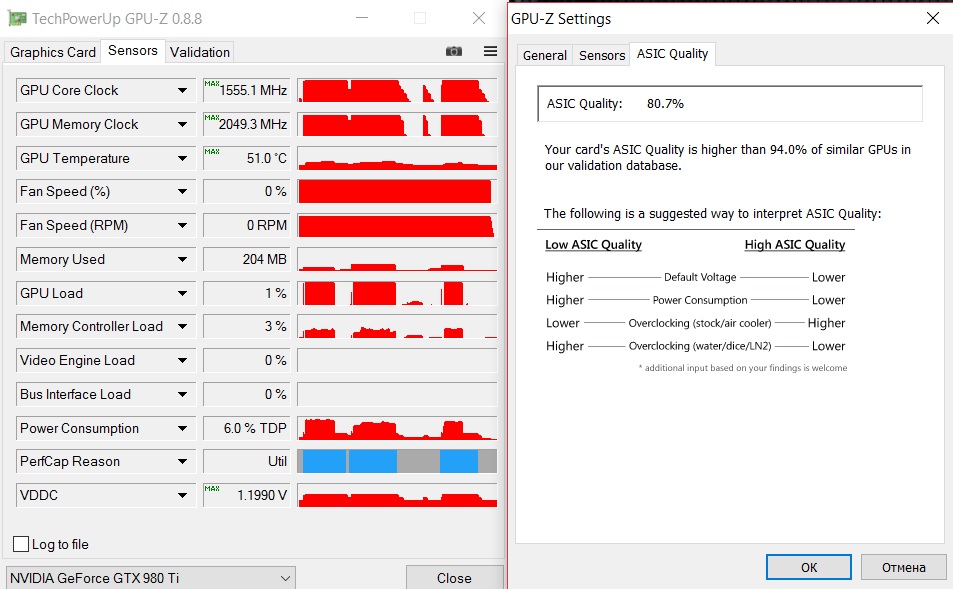Enable the Log to file checkbox
This screenshot has height=589, width=953.
pos(21,544)
